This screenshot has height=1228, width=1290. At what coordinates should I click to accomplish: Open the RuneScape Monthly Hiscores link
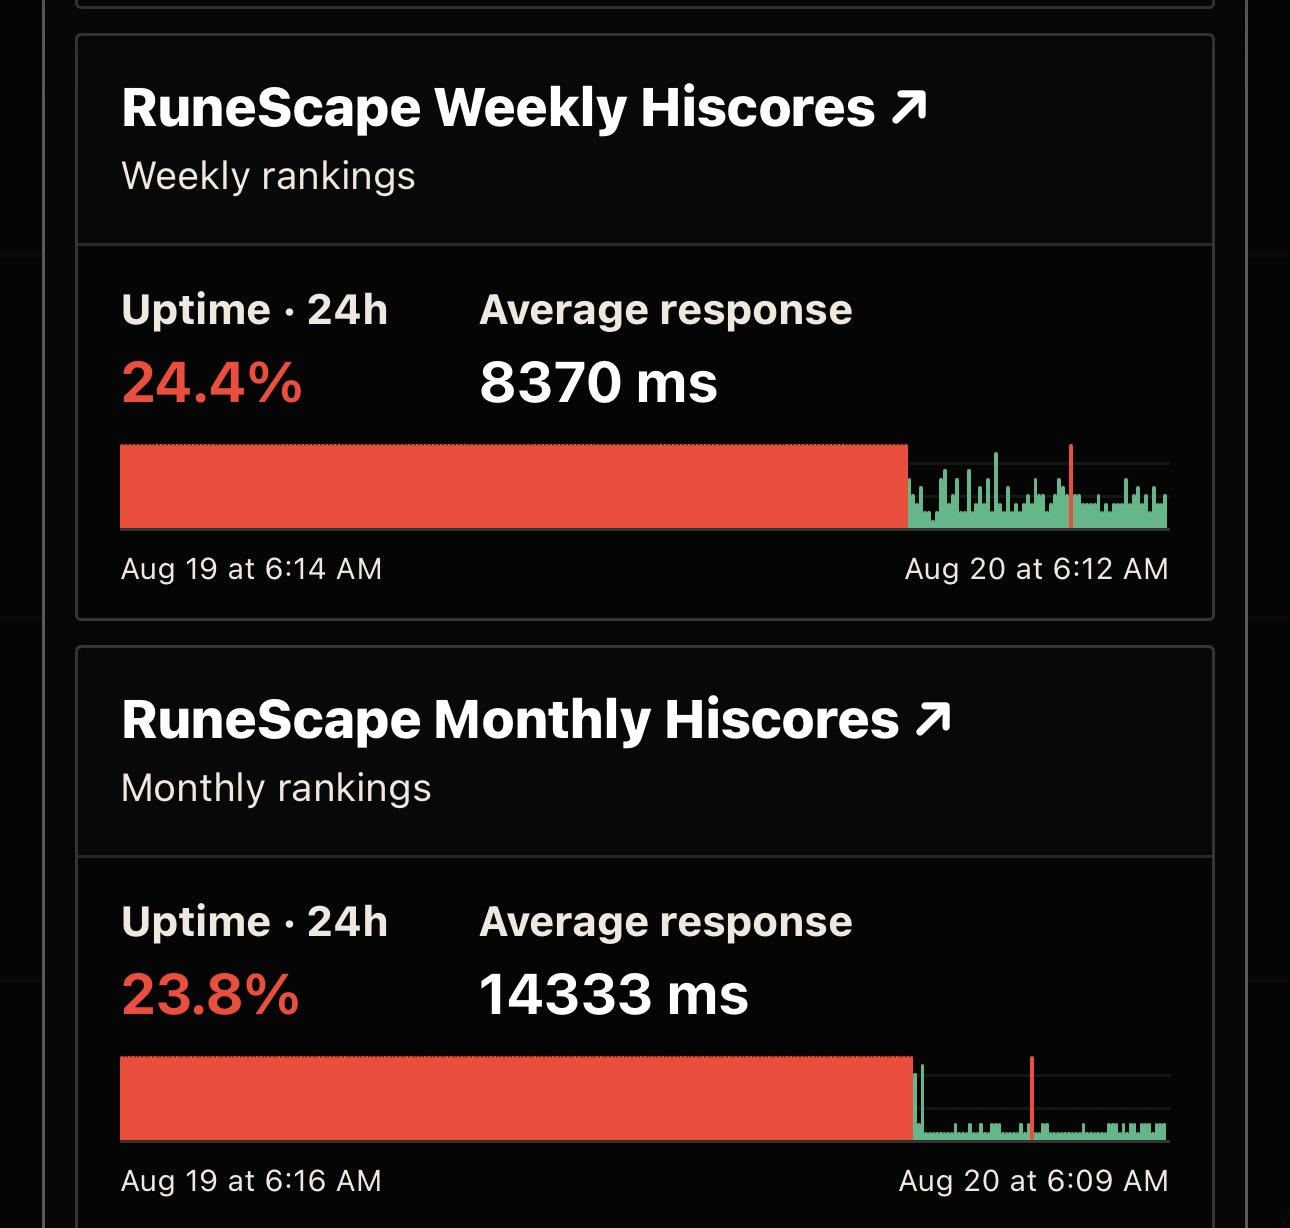[x=536, y=720]
